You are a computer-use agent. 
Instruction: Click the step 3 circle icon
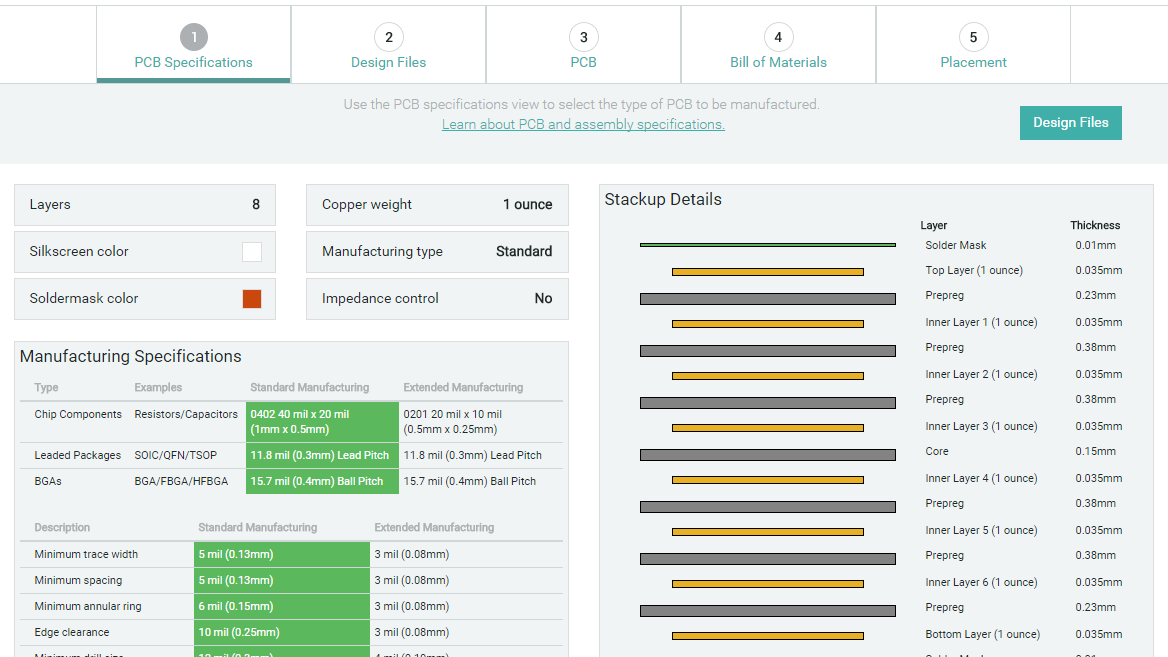pyautogui.click(x=583, y=38)
